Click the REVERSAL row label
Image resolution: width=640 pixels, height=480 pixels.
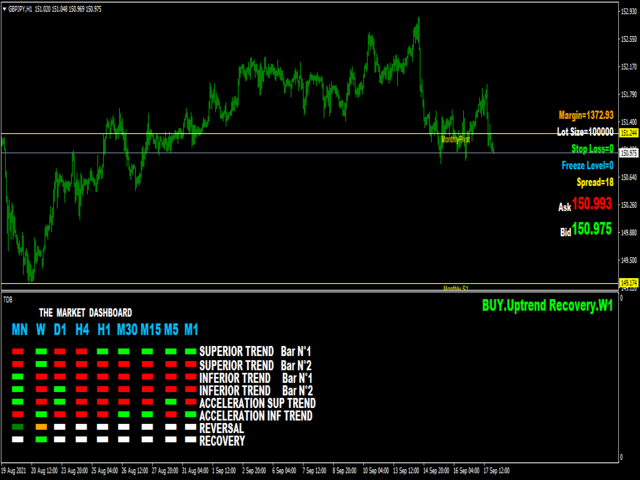222,428
